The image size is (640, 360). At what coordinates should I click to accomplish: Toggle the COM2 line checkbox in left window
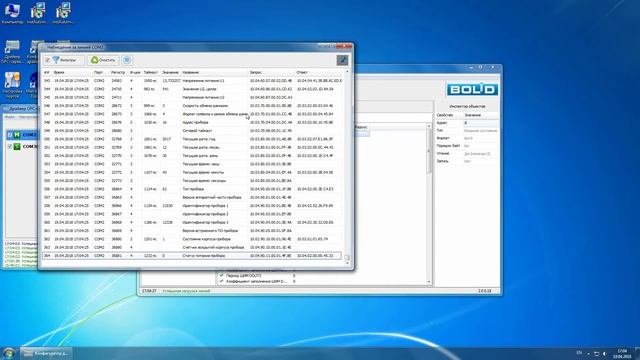[x=10, y=135]
